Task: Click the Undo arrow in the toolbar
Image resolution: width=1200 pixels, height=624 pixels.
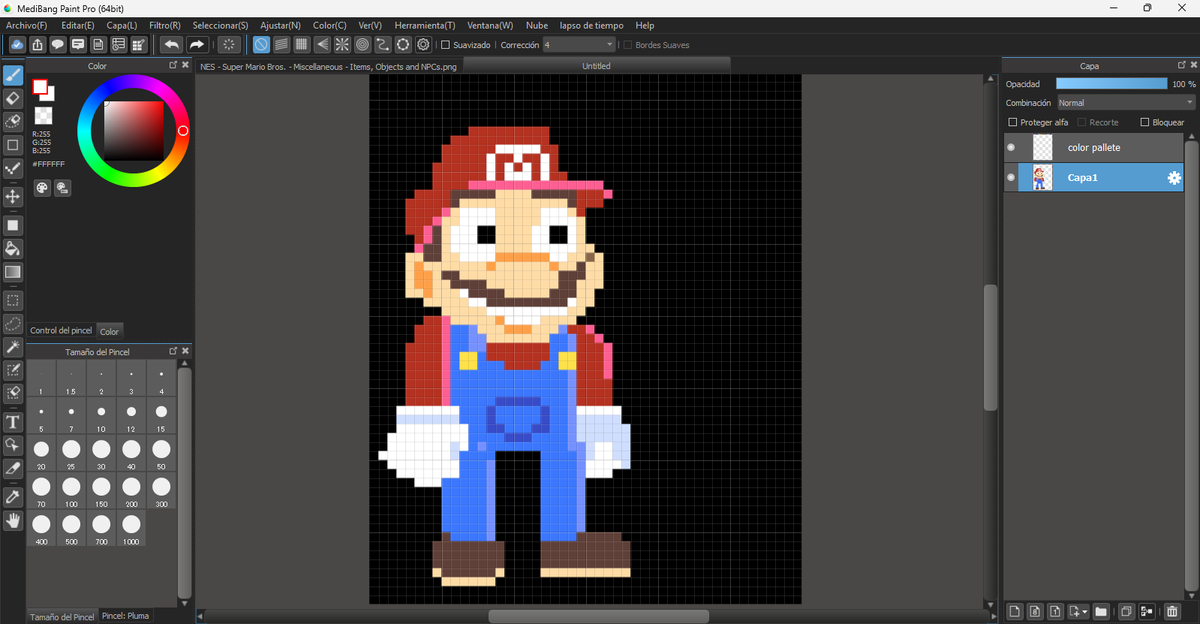Action: tap(172, 45)
